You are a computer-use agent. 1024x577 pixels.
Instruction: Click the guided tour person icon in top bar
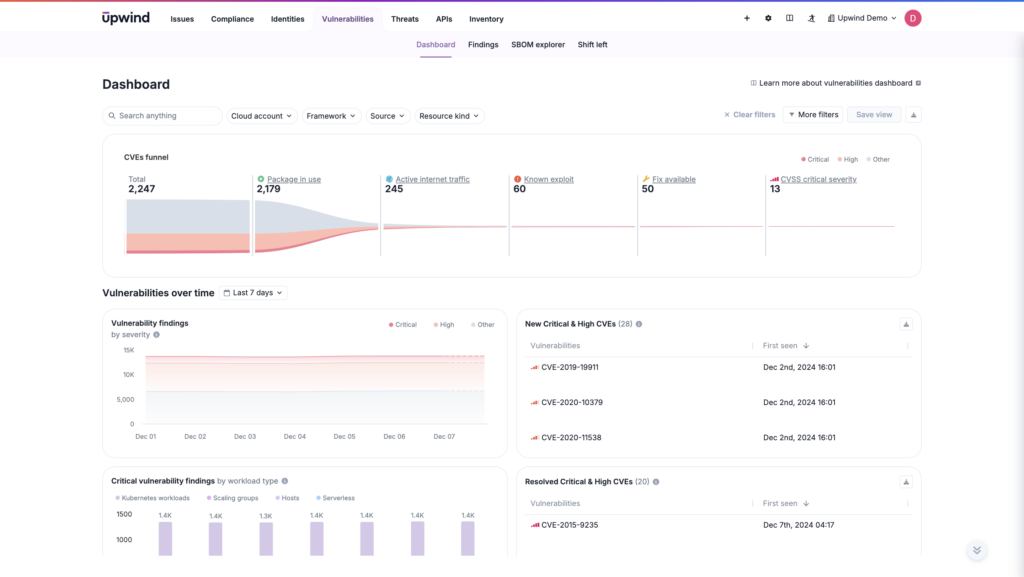click(x=811, y=18)
